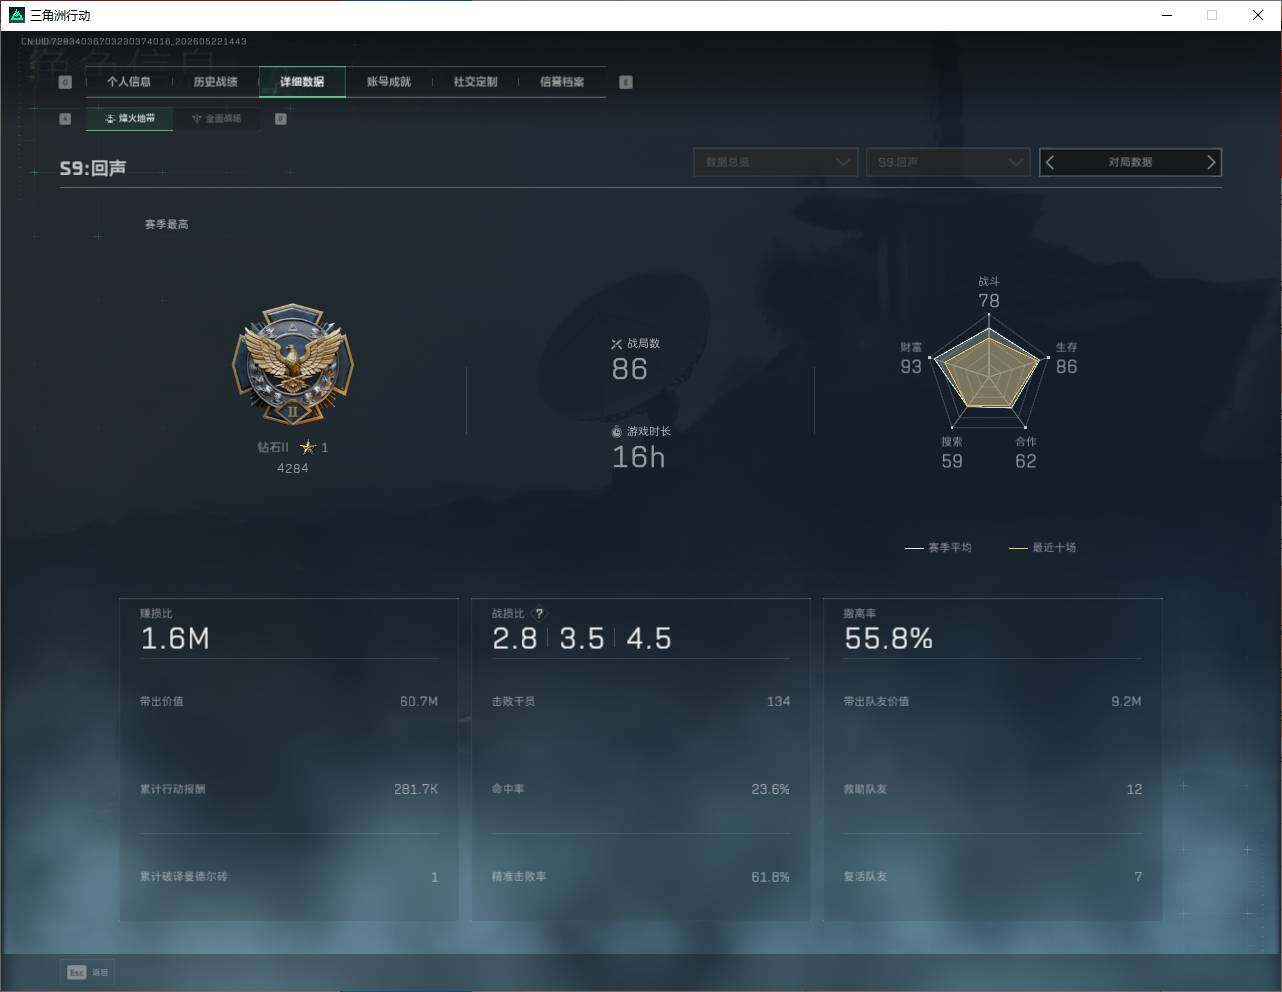
Task: Click the question mark help icon beside 战损比
Action: [540, 613]
